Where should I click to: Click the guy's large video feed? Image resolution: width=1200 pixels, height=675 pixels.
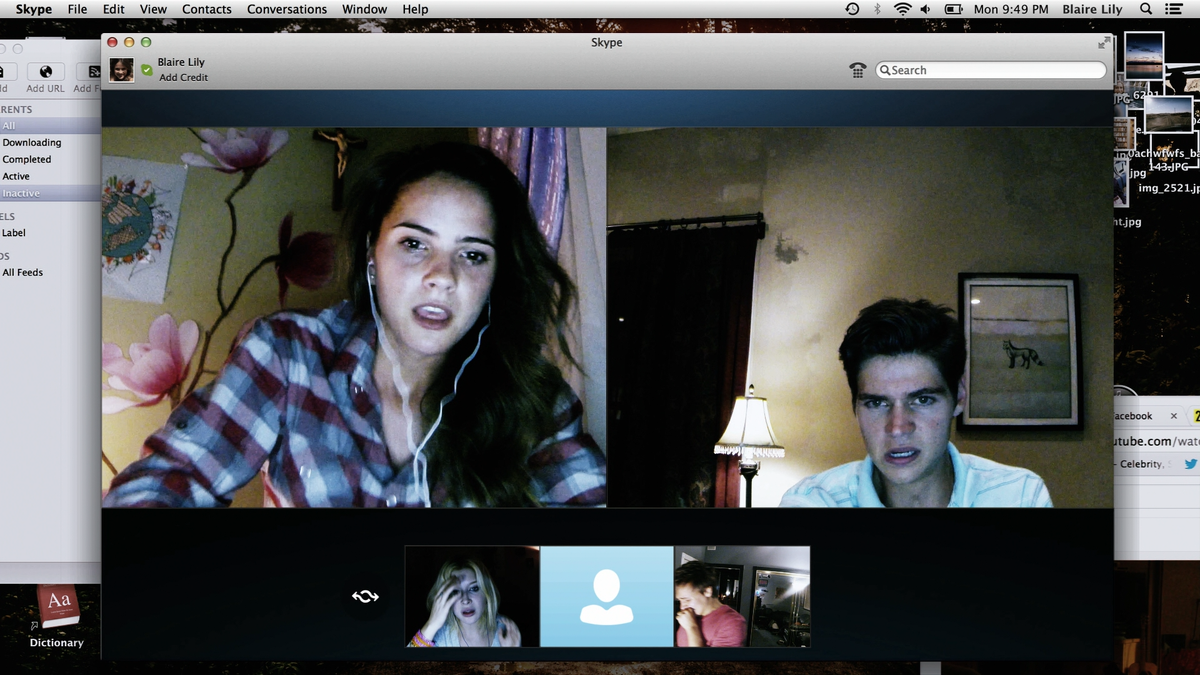tap(860, 317)
